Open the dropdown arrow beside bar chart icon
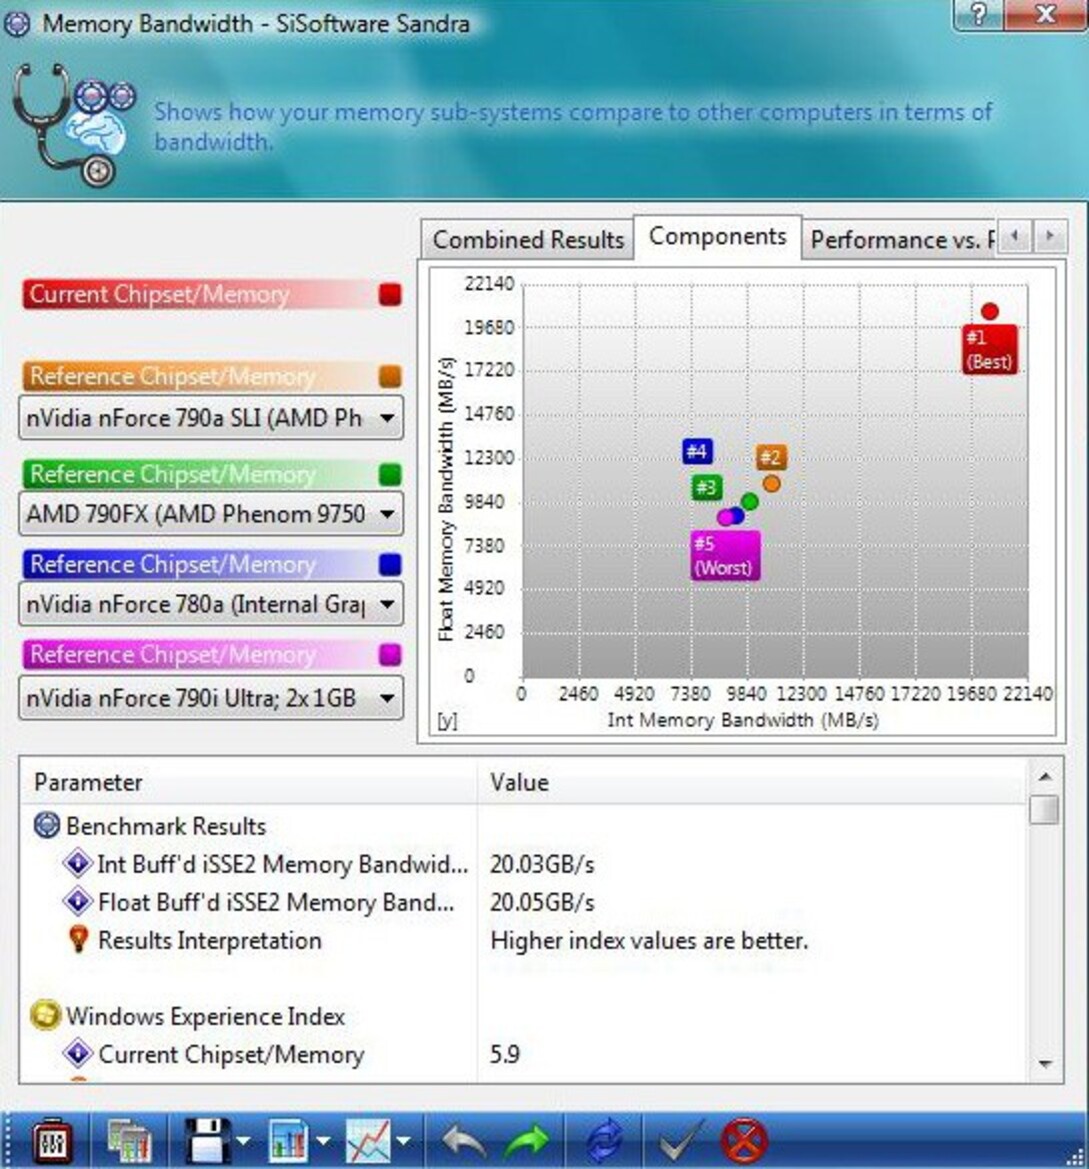Image resolution: width=1089 pixels, height=1169 pixels. pos(323,1141)
